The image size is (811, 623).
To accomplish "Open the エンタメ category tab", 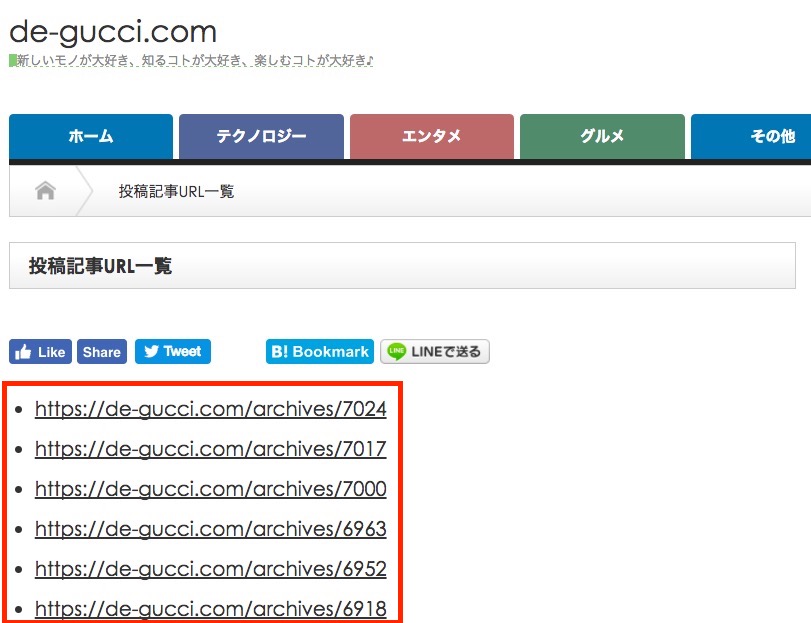I will coord(432,137).
